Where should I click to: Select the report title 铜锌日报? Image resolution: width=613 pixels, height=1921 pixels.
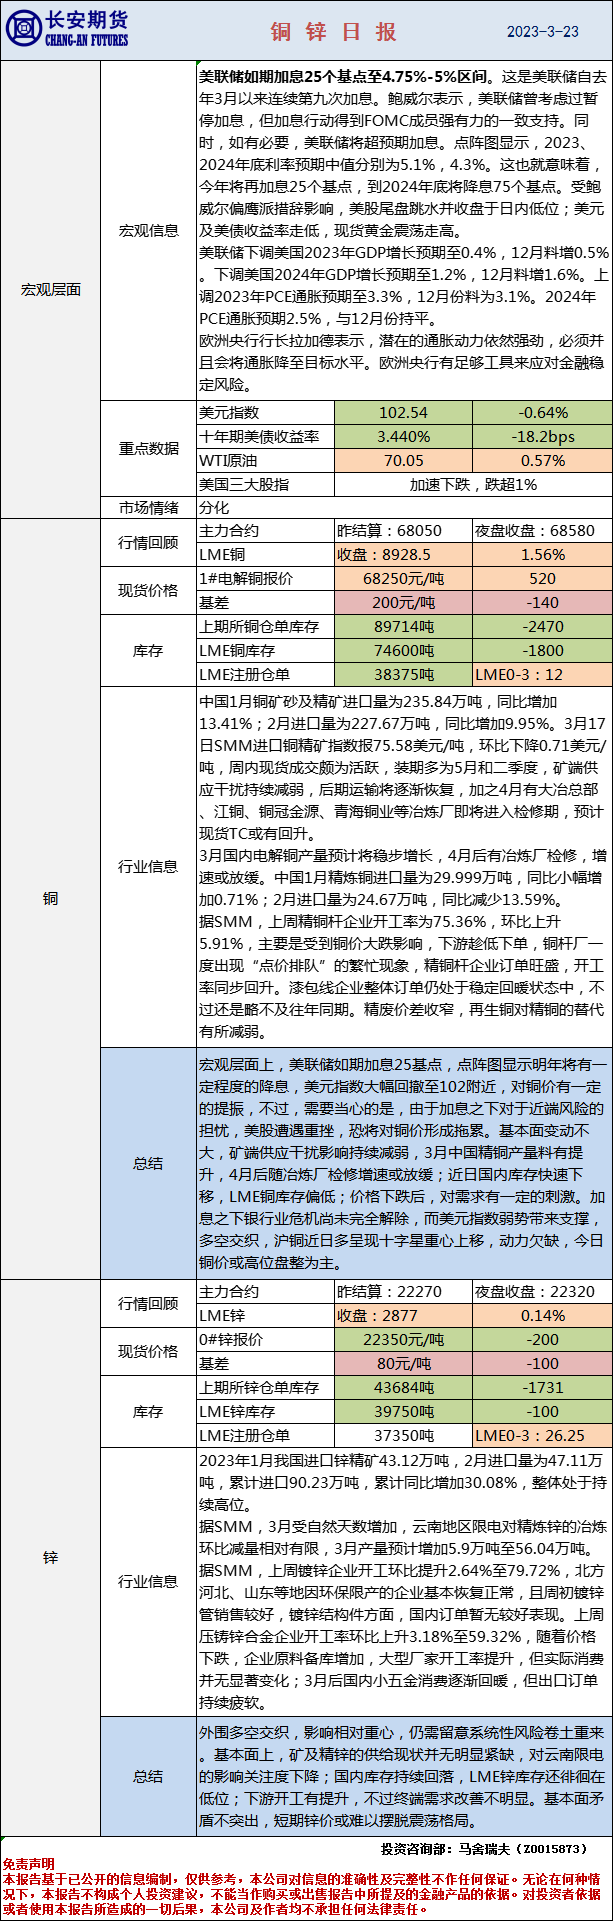(333, 32)
